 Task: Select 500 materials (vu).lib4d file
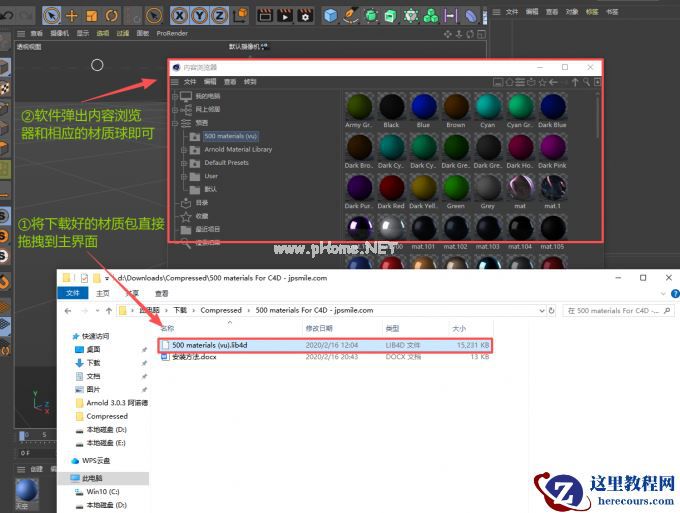point(325,345)
